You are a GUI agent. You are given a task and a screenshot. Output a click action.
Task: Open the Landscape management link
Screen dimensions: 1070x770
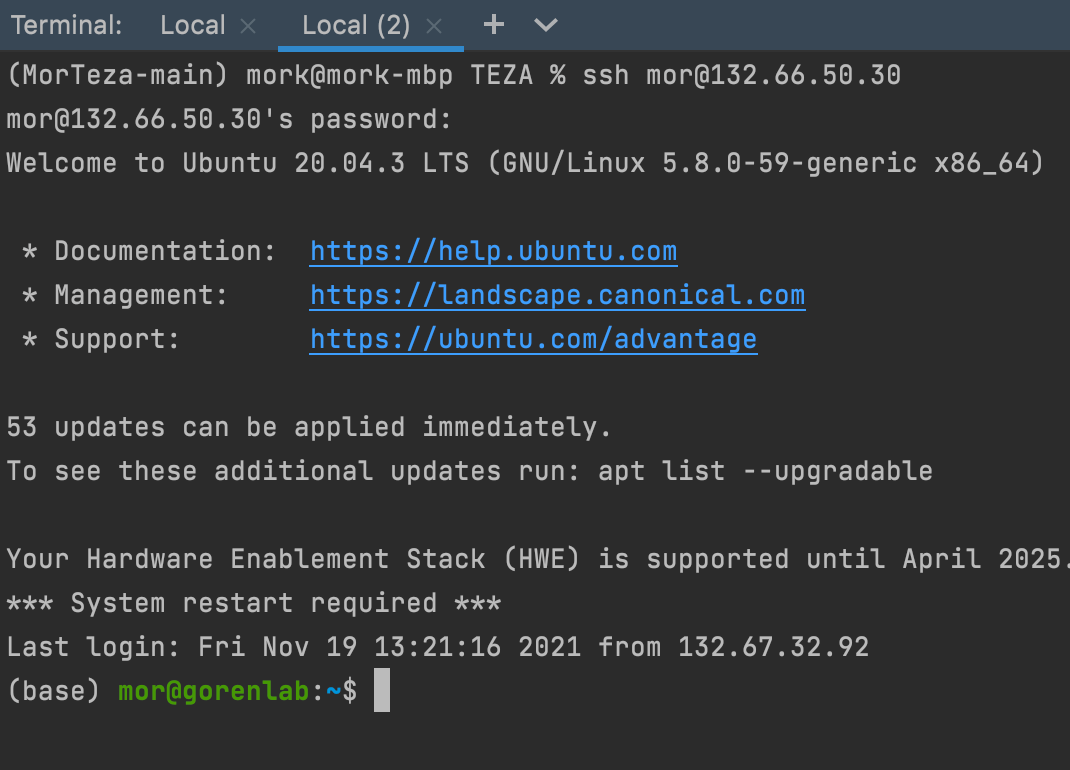coord(557,295)
